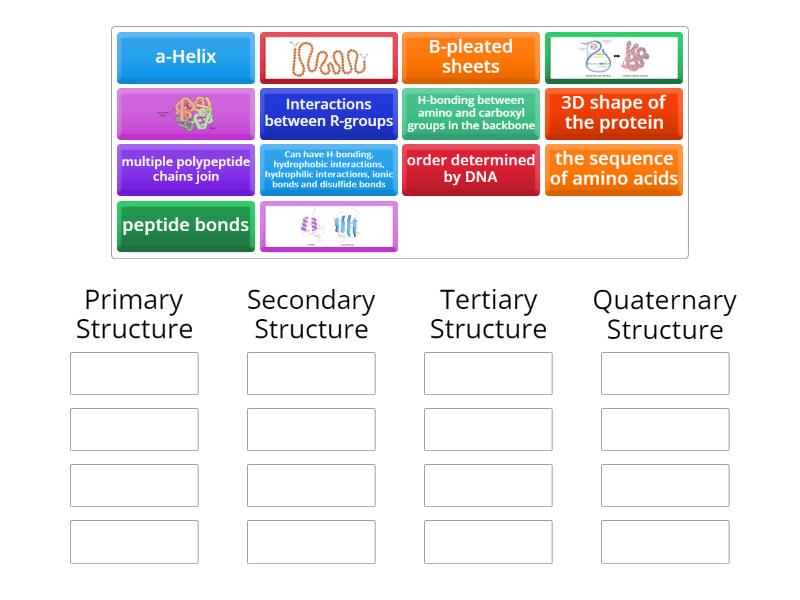Select the Interactions between R-groups tile

[328, 113]
